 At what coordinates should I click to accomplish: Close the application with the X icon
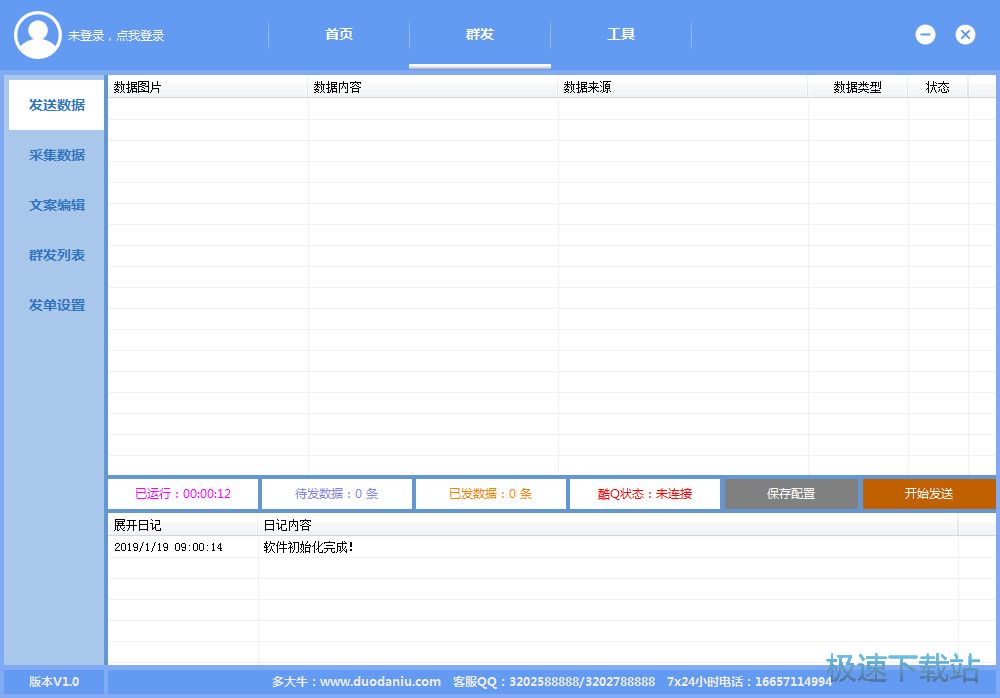click(965, 35)
